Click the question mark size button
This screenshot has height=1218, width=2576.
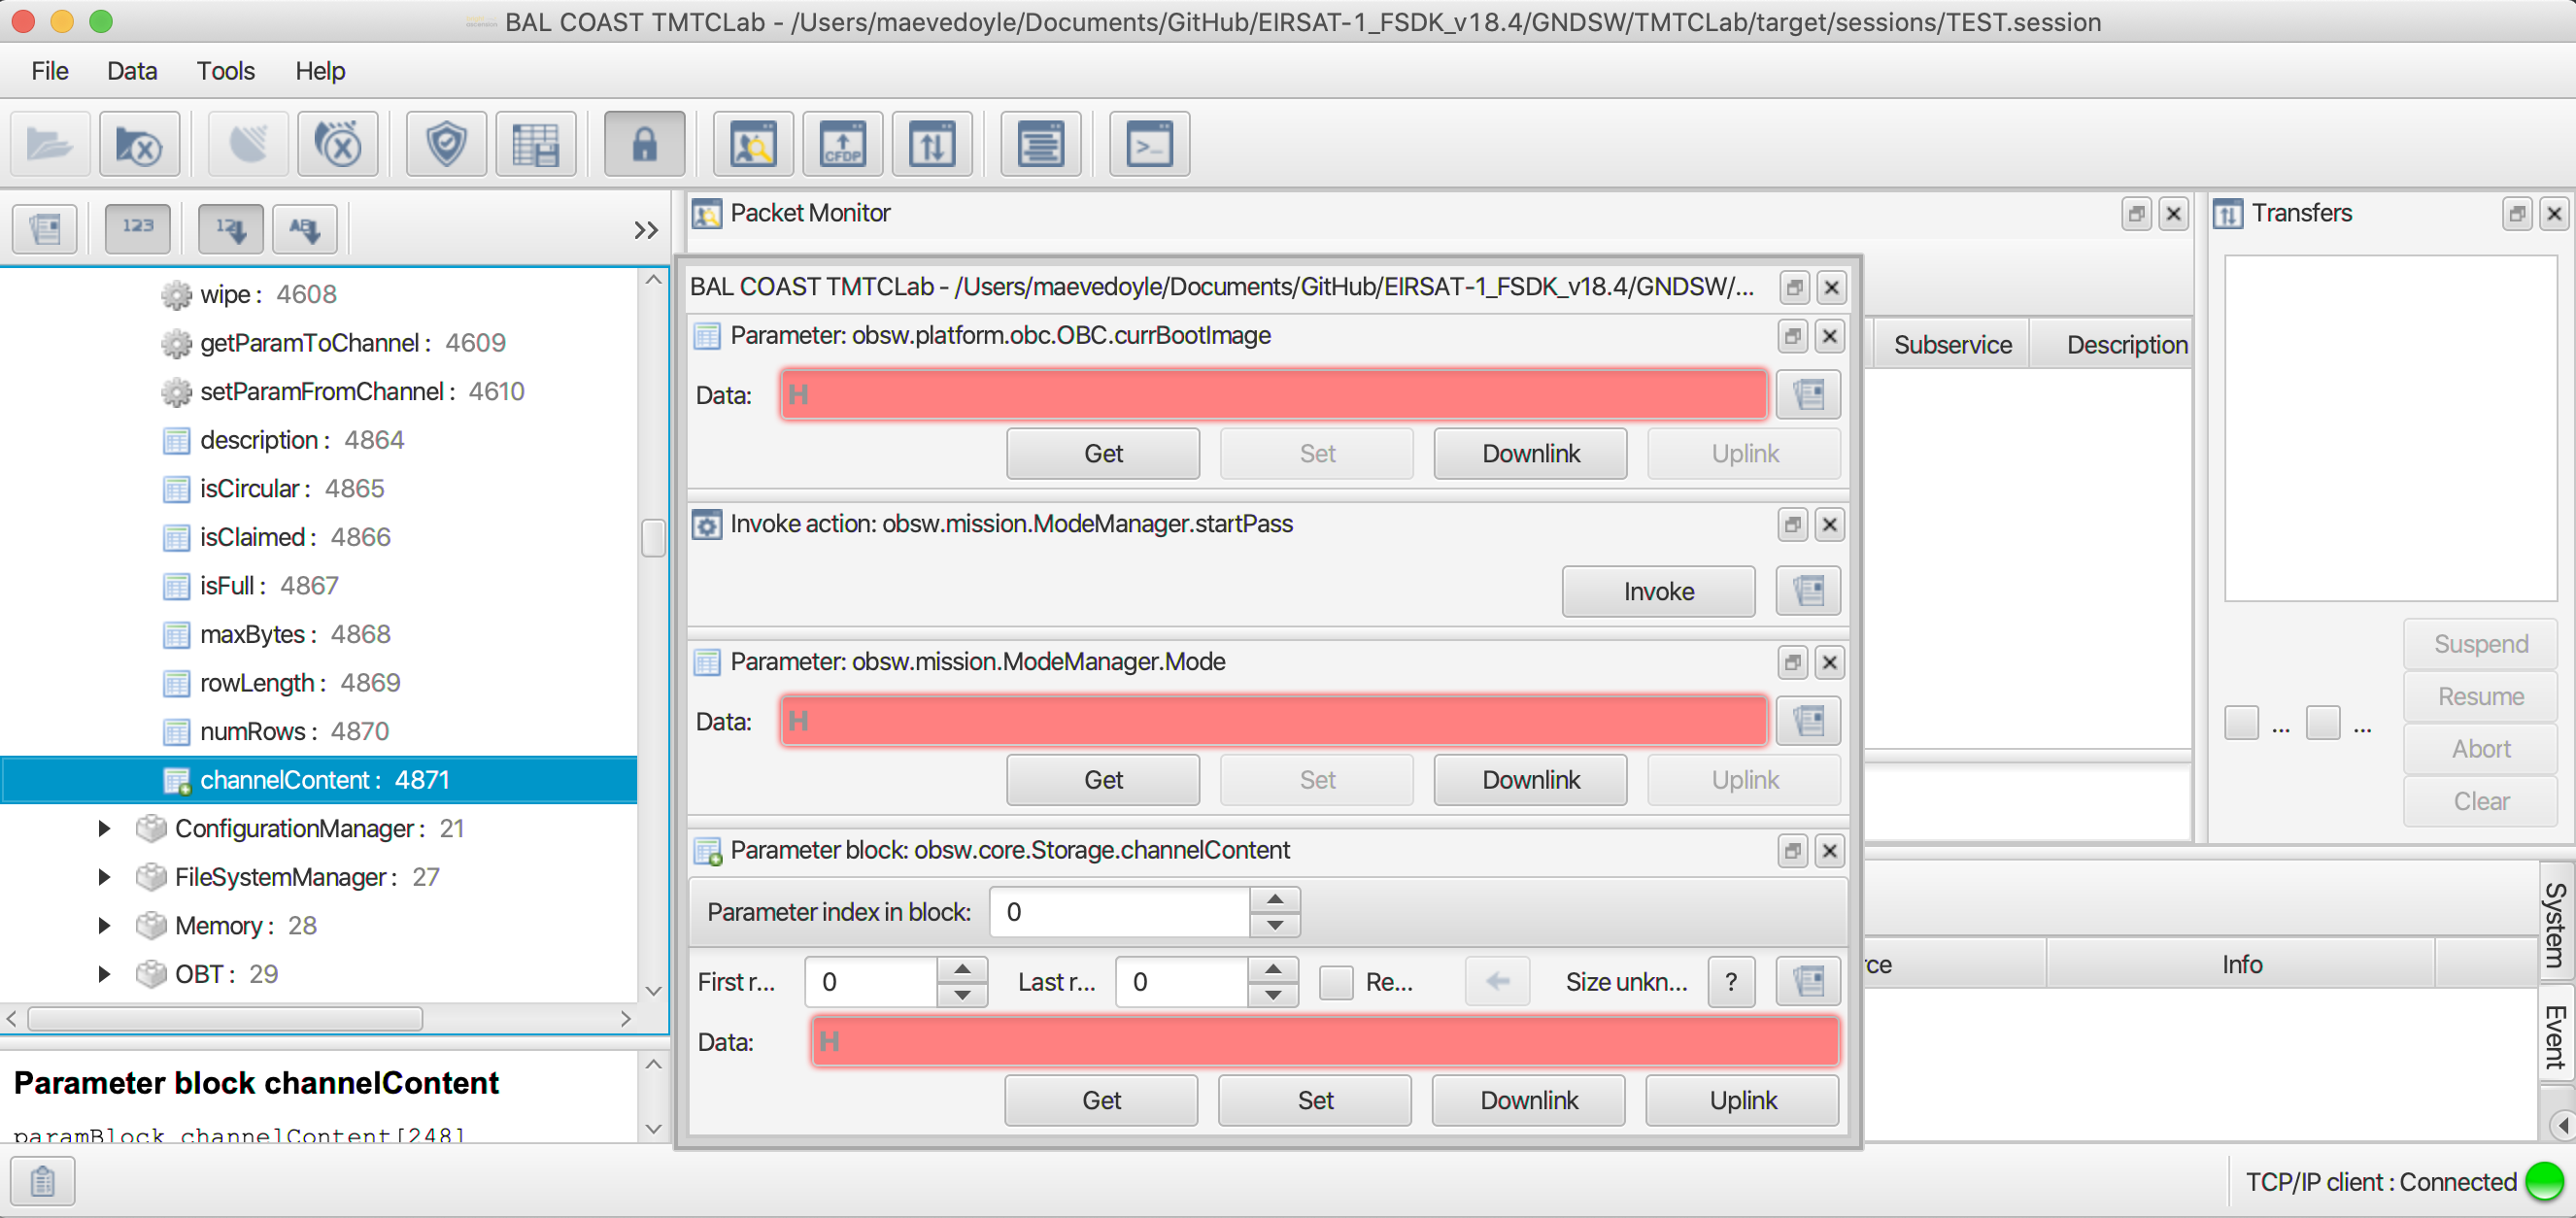point(1731,982)
